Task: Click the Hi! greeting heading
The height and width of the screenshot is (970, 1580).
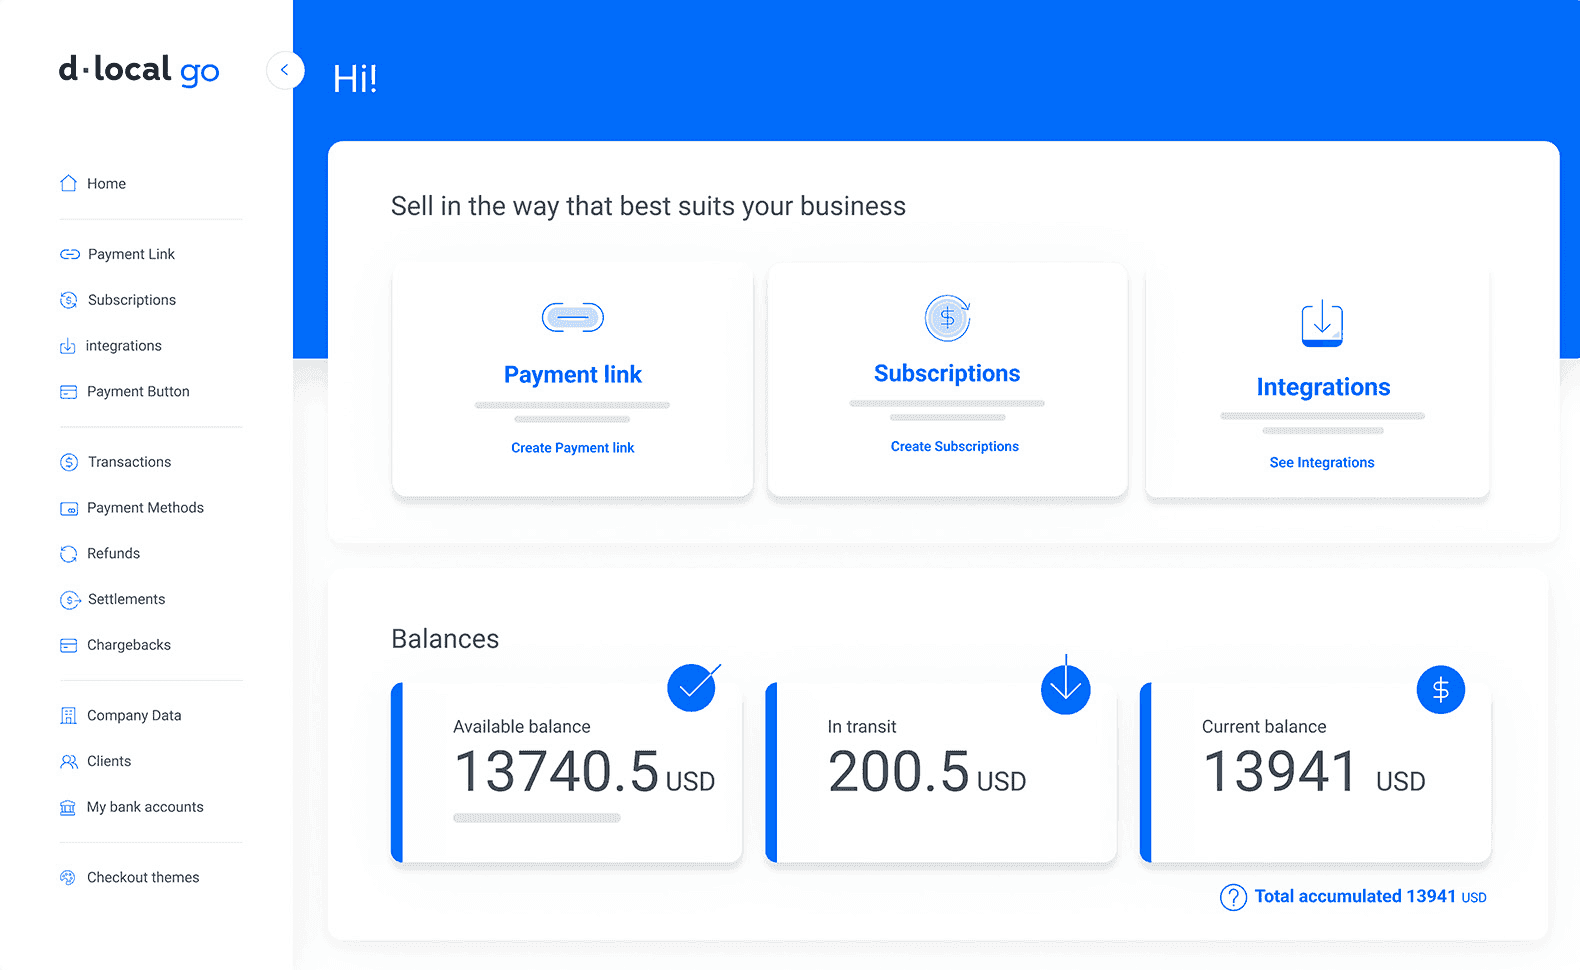Action: point(355,79)
